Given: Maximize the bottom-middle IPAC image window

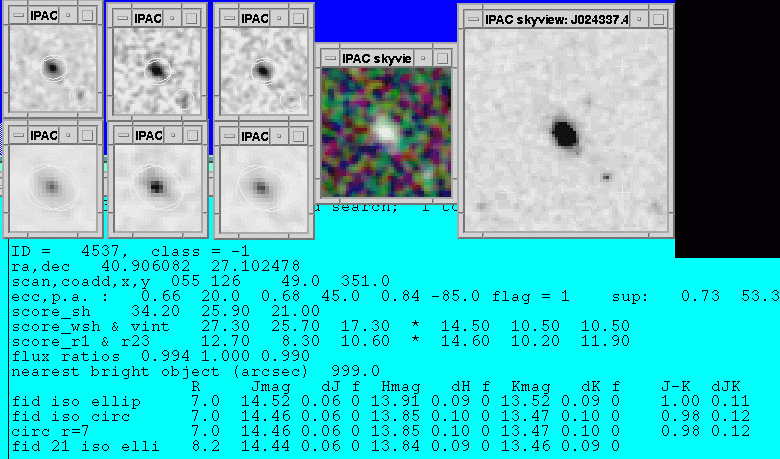Looking at the screenshot, I should 192,135.
